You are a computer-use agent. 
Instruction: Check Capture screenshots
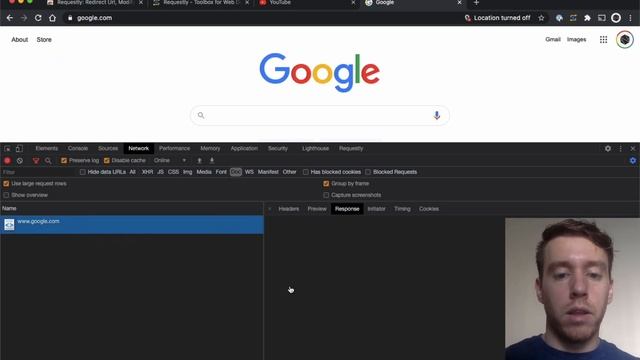pyautogui.click(x=326, y=195)
